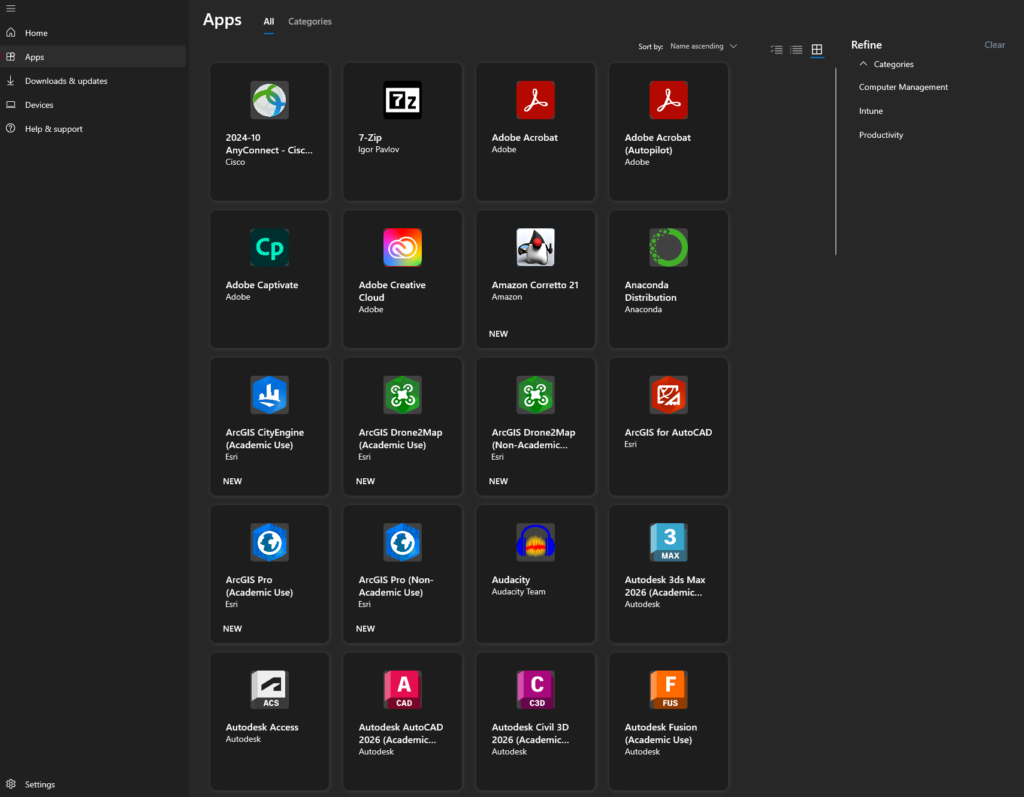Open the Amazon Corretto 21 icon
The image size is (1024, 797).
point(535,248)
